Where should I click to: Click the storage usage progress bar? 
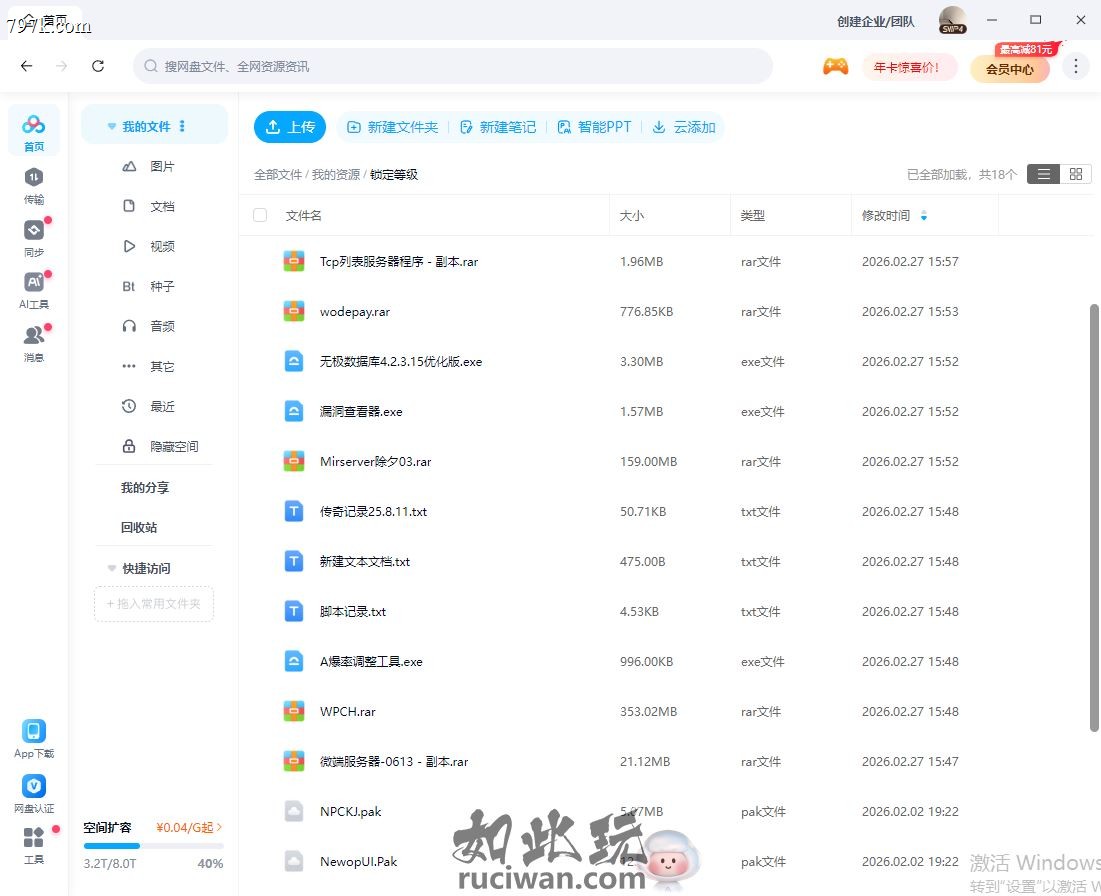[x=153, y=846]
